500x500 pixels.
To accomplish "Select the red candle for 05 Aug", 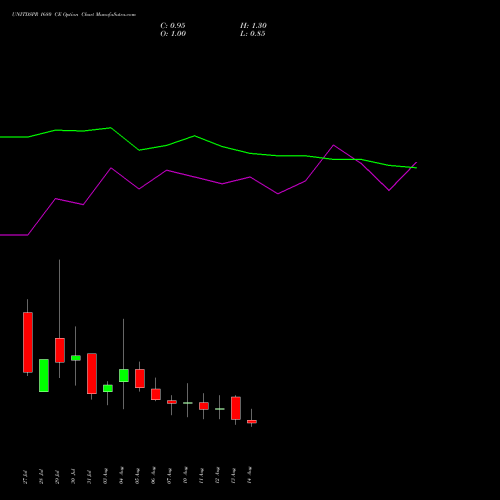I will 140,378.
